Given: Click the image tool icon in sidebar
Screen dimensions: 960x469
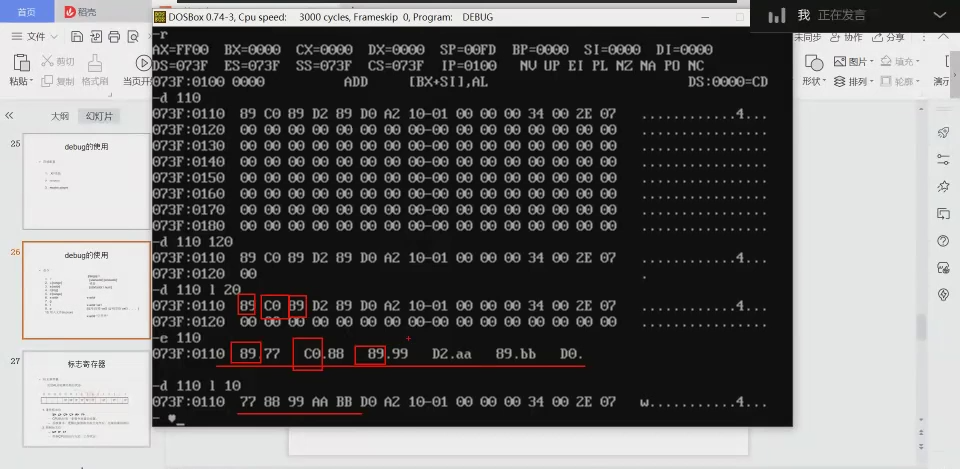Looking at the screenshot, I should (943, 268).
